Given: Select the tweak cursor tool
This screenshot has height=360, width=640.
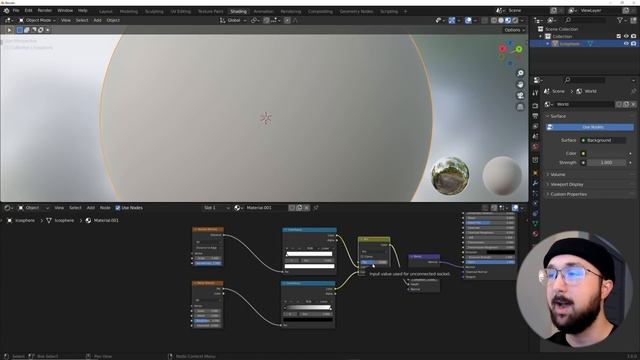Looking at the screenshot, I should [9, 30].
